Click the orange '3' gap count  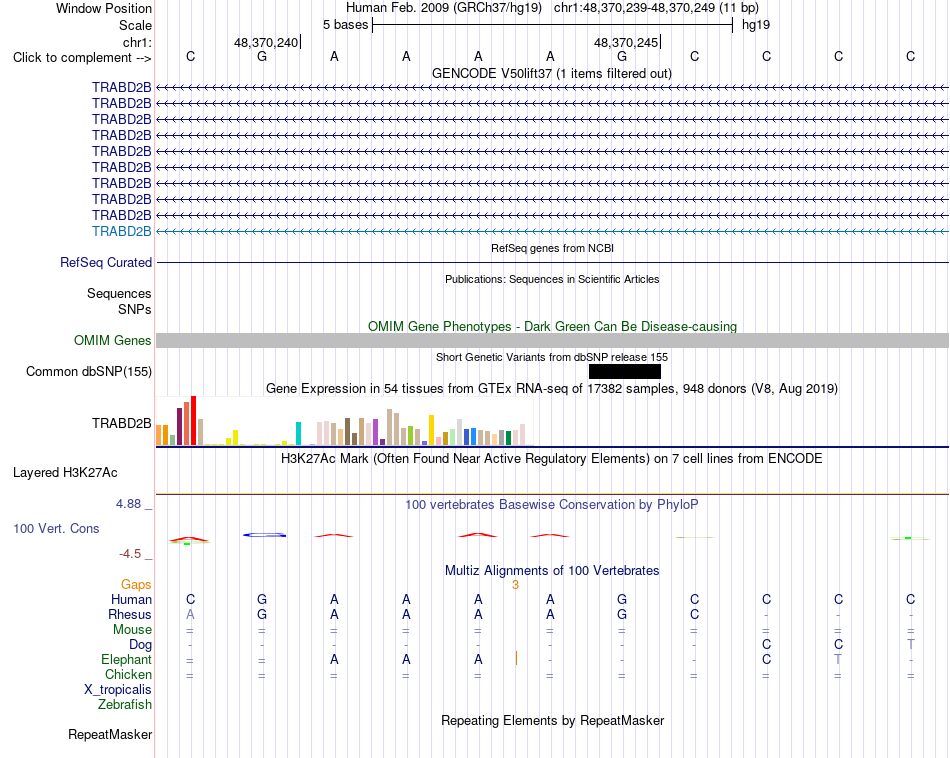516,585
